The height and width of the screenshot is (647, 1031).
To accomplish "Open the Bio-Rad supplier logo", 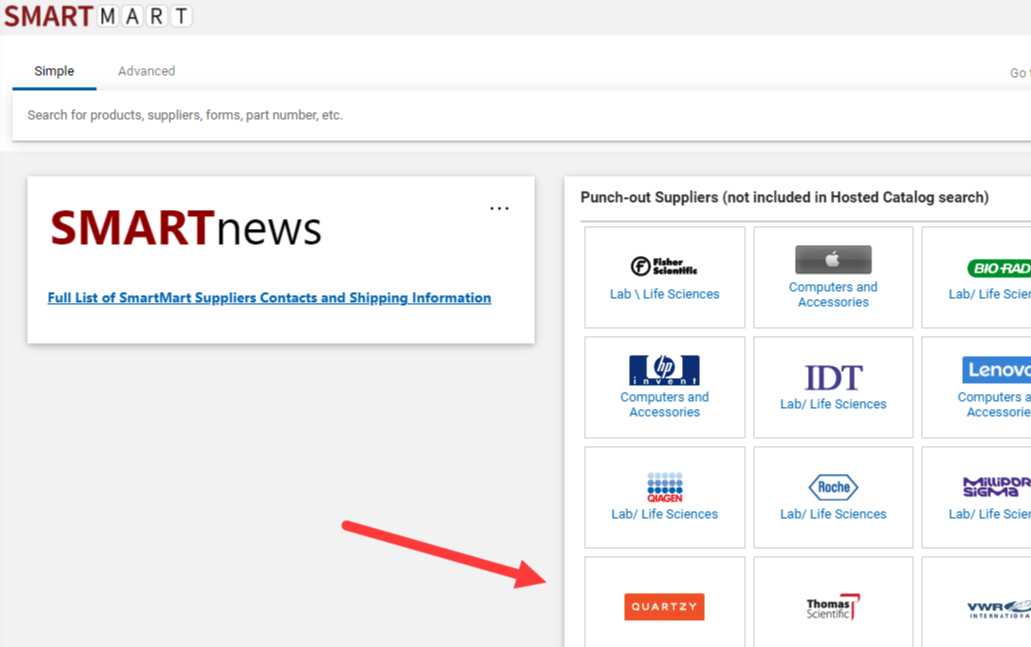I will 999,268.
